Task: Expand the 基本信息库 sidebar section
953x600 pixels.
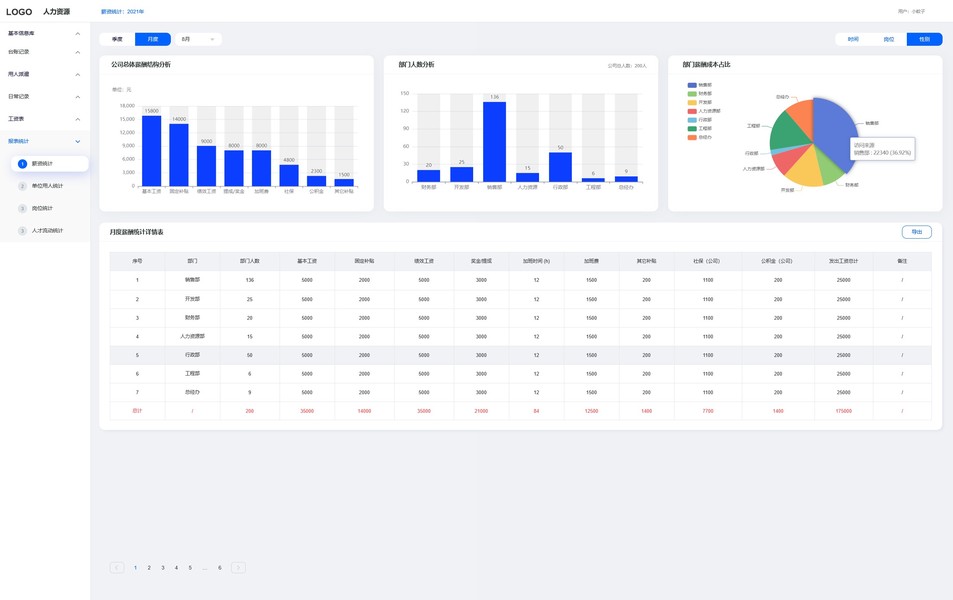Action: pyautogui.click(x=45, y=33)
